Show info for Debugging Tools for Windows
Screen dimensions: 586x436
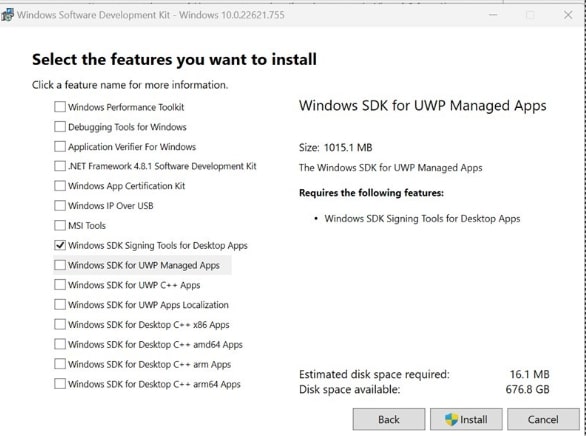tap(127, 127)
